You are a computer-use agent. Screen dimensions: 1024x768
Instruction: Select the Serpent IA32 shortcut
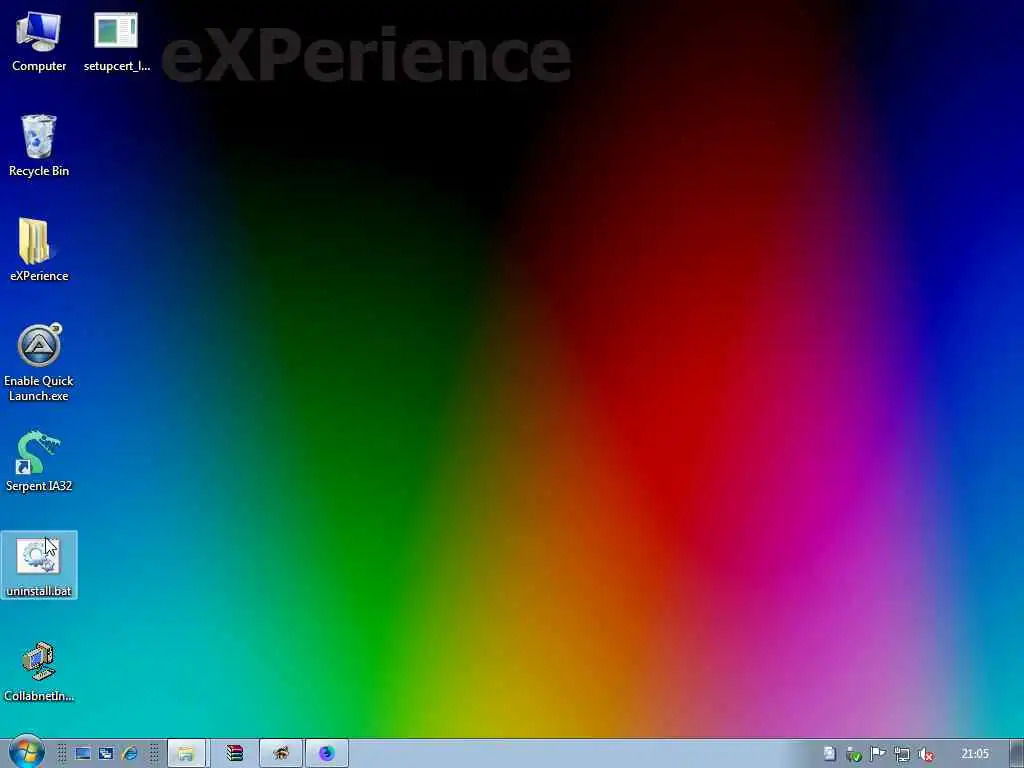39,461
